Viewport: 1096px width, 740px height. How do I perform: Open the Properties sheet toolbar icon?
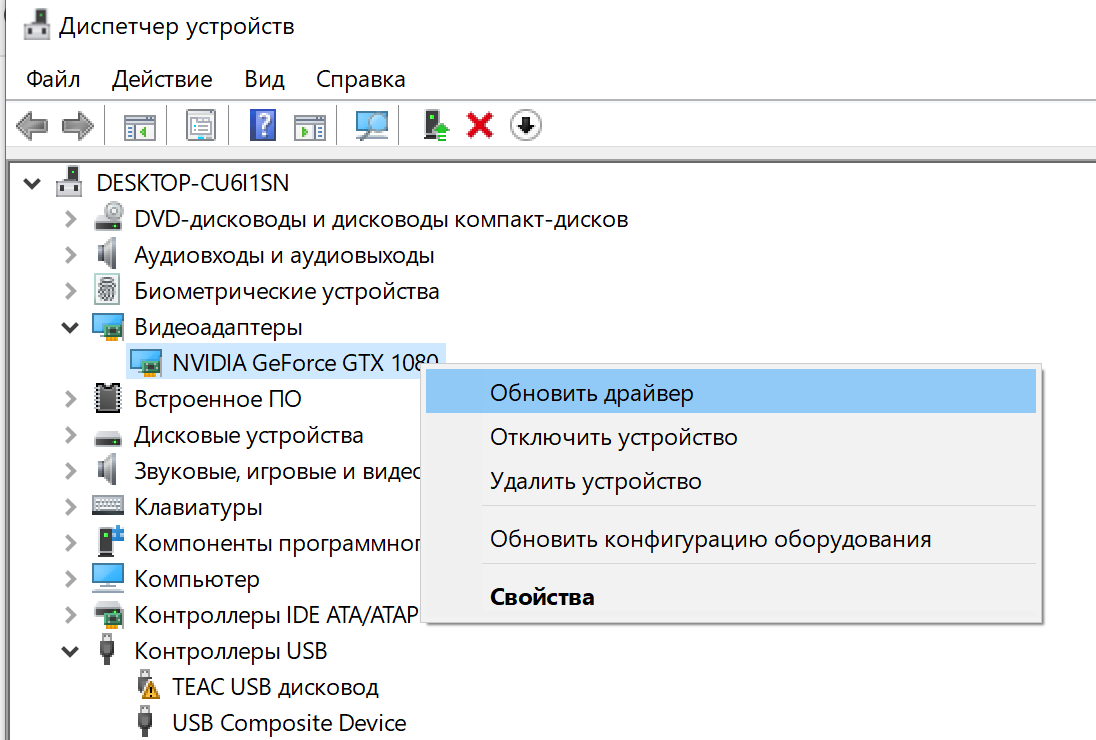click(201, 126)
